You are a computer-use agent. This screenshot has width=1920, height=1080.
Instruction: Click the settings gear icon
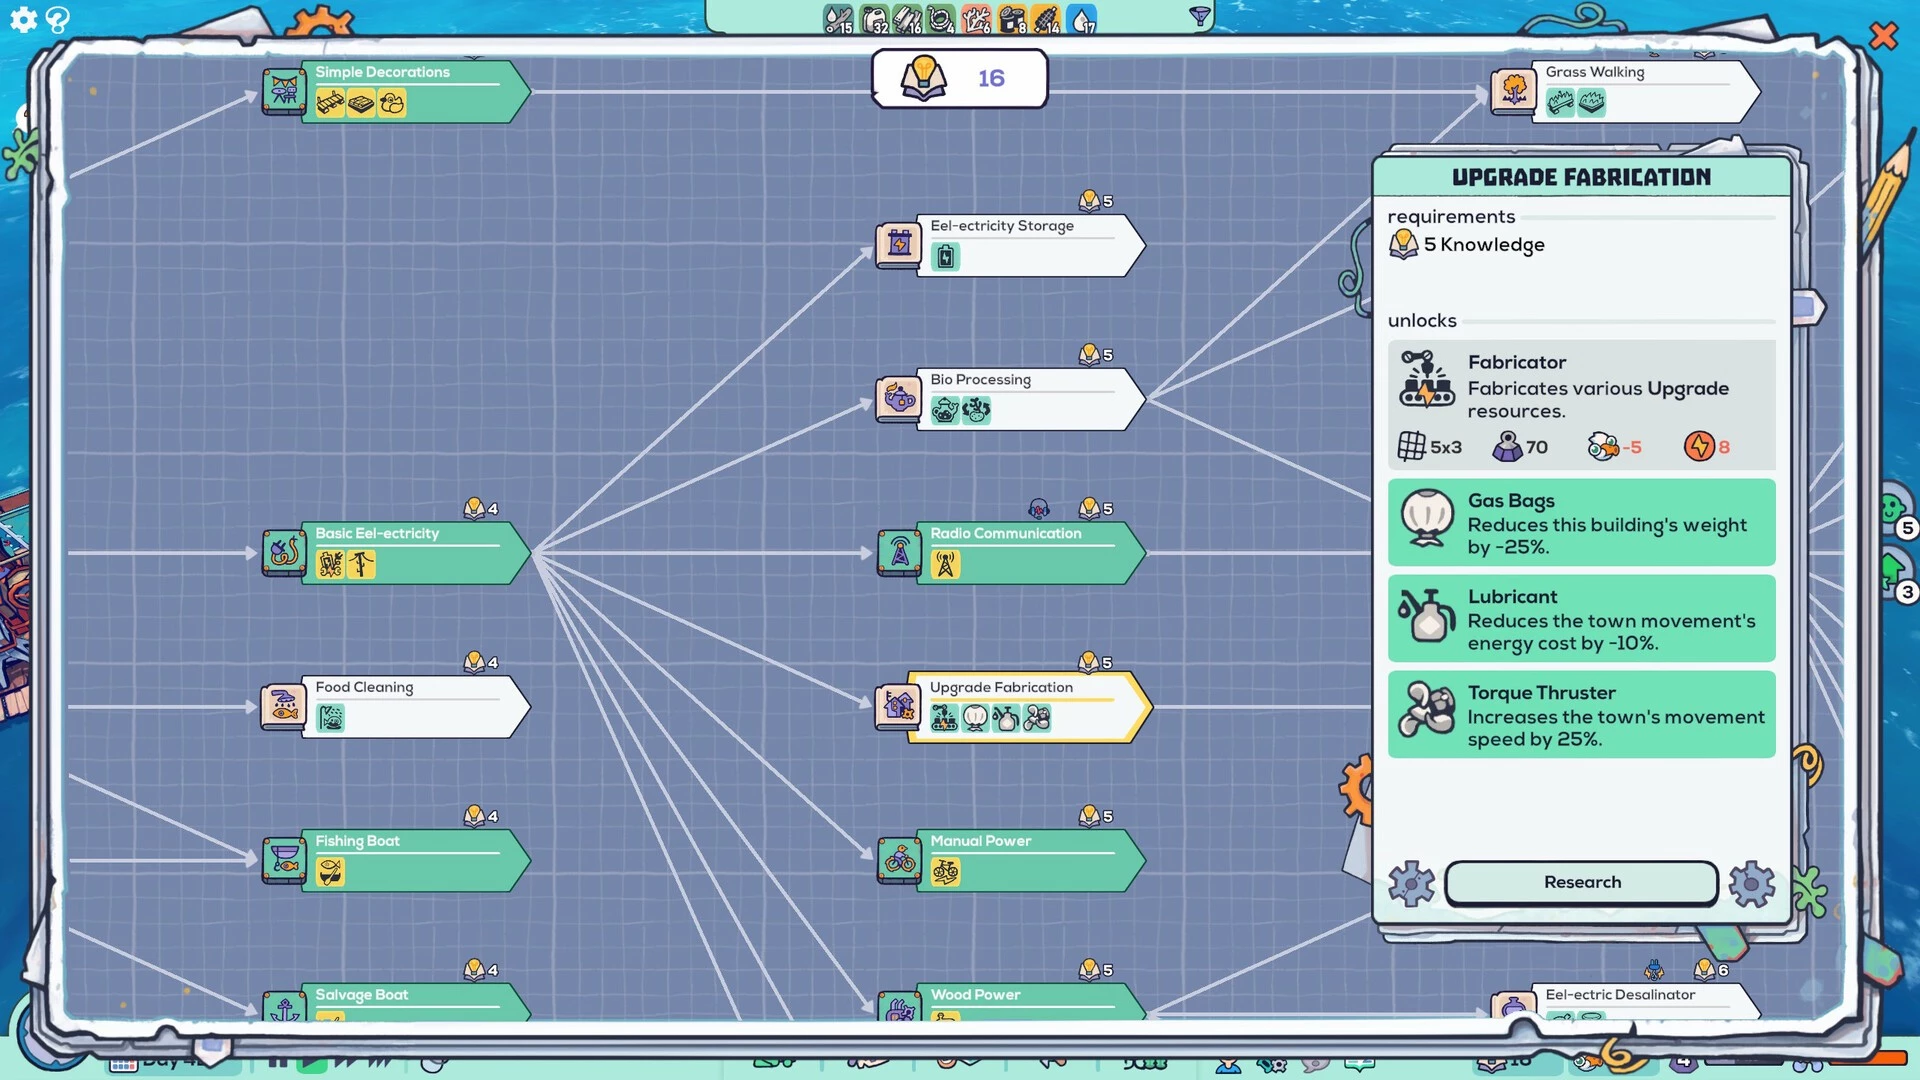22,19
